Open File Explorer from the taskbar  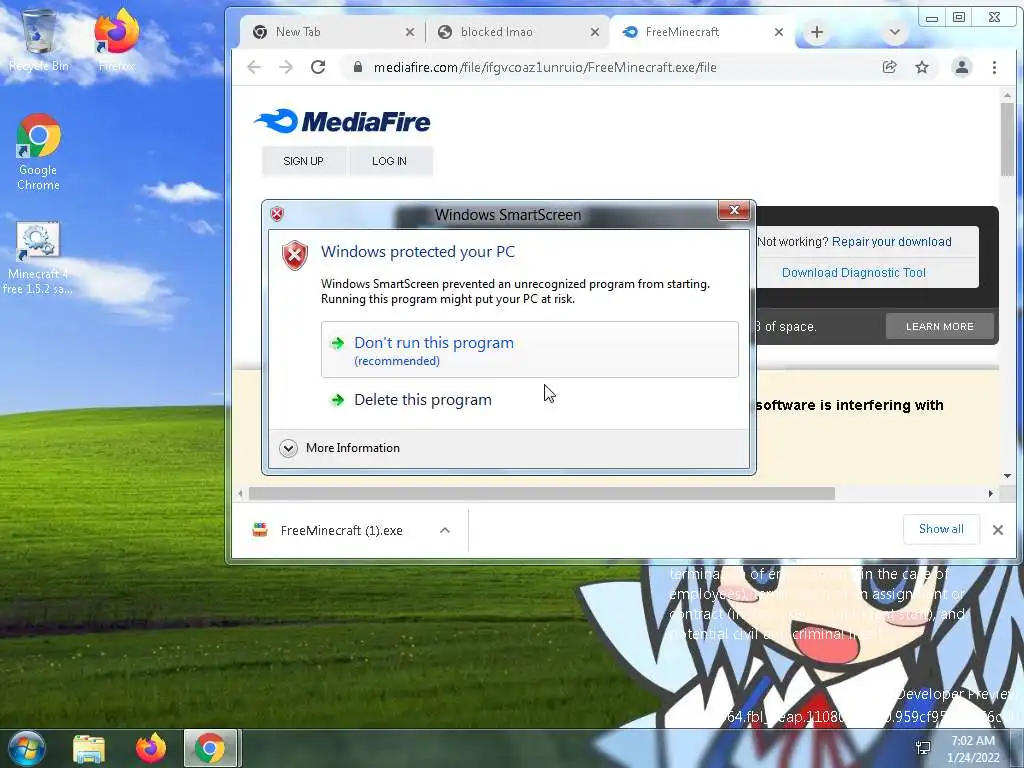coord(89,749)
